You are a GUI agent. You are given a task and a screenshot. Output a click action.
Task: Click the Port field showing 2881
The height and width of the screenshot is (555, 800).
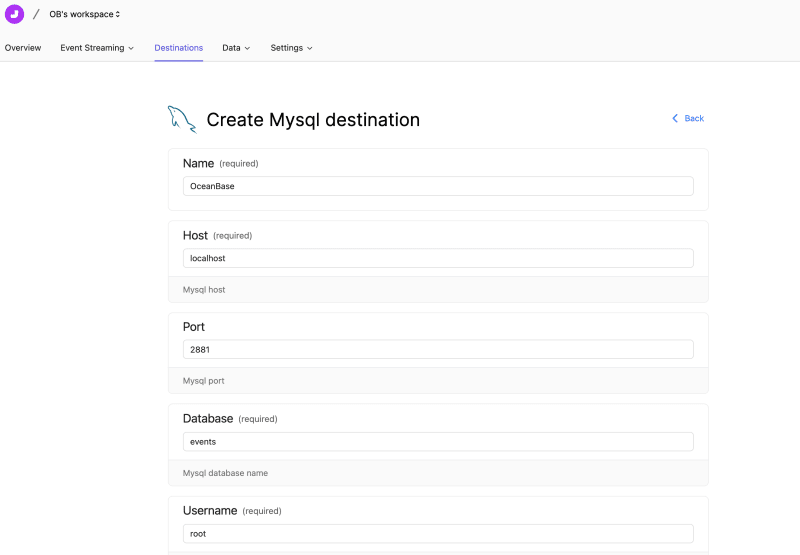click(x=438, y=349)
